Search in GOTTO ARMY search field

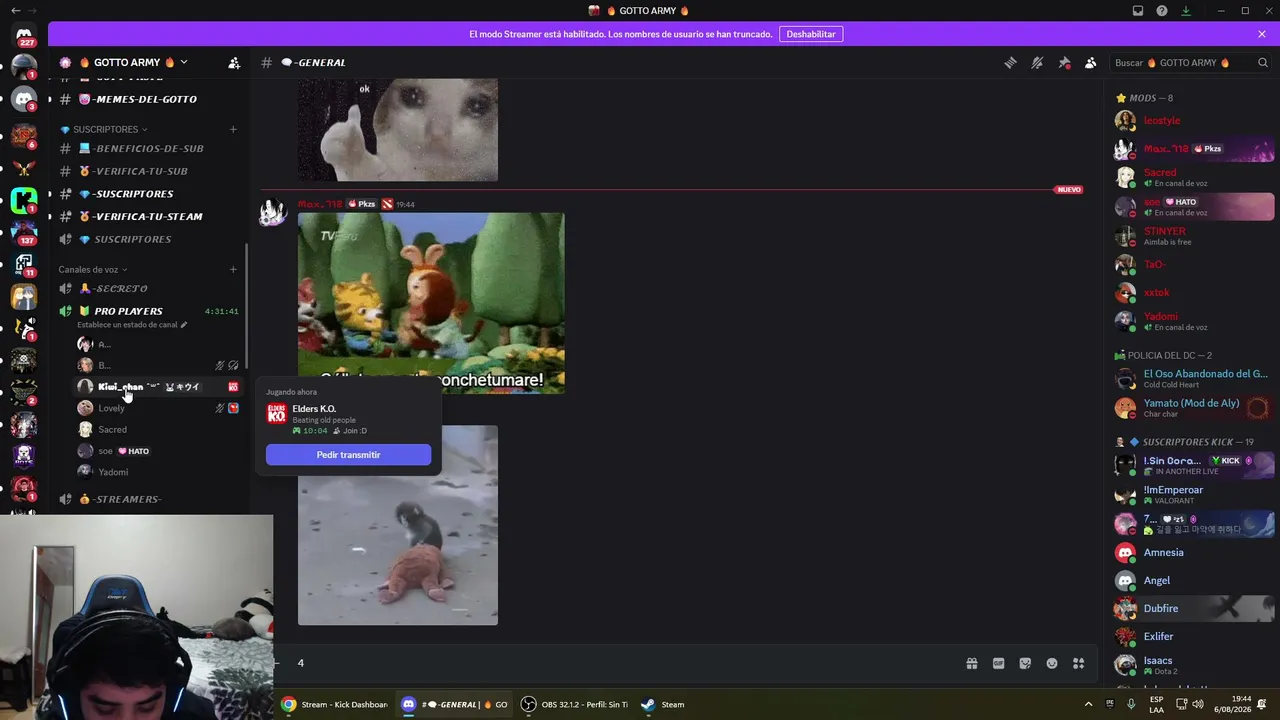[1192, 63]
